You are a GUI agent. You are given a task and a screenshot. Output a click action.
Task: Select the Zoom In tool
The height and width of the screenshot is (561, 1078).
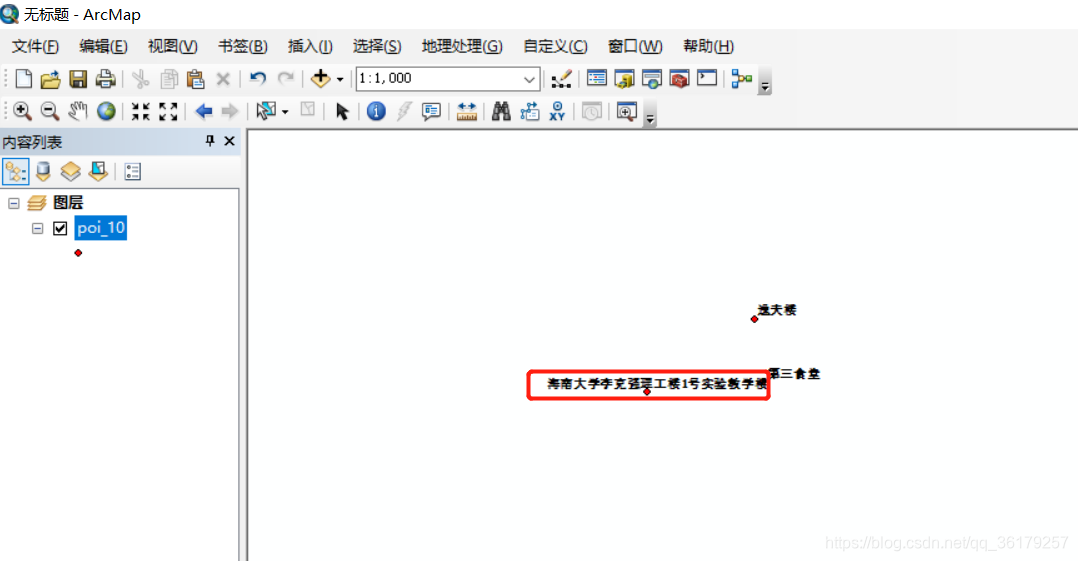point(22,111)
